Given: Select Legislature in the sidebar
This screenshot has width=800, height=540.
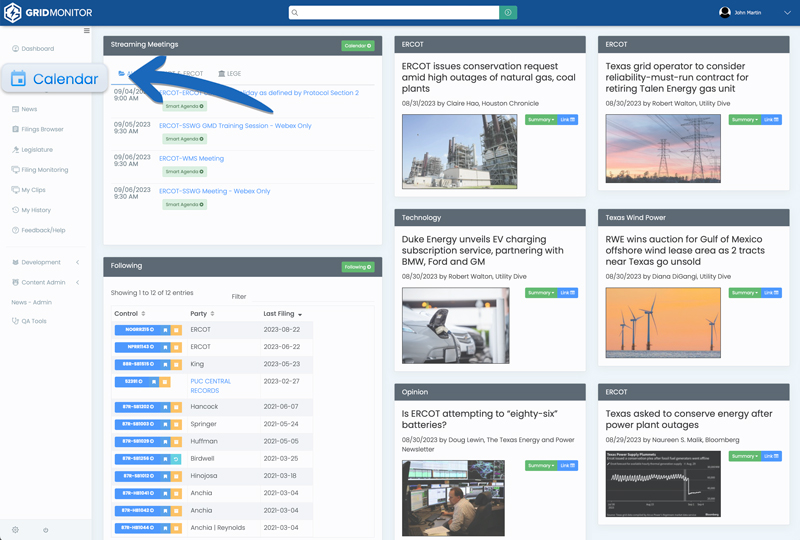Looking at the screenshot, I should (32, 150).
